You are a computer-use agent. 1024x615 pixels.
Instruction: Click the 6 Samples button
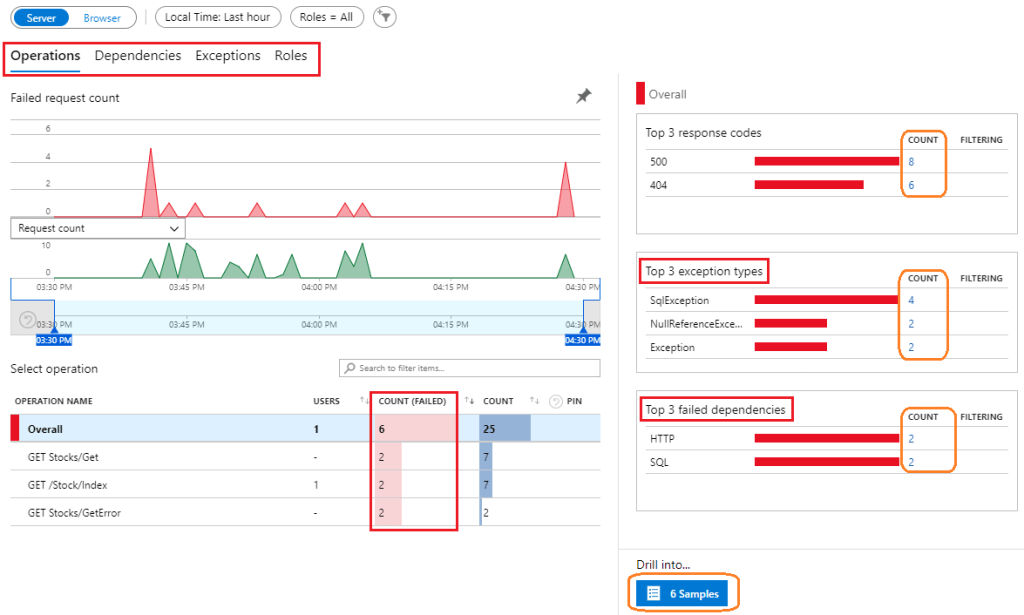(x=683, y=594)
